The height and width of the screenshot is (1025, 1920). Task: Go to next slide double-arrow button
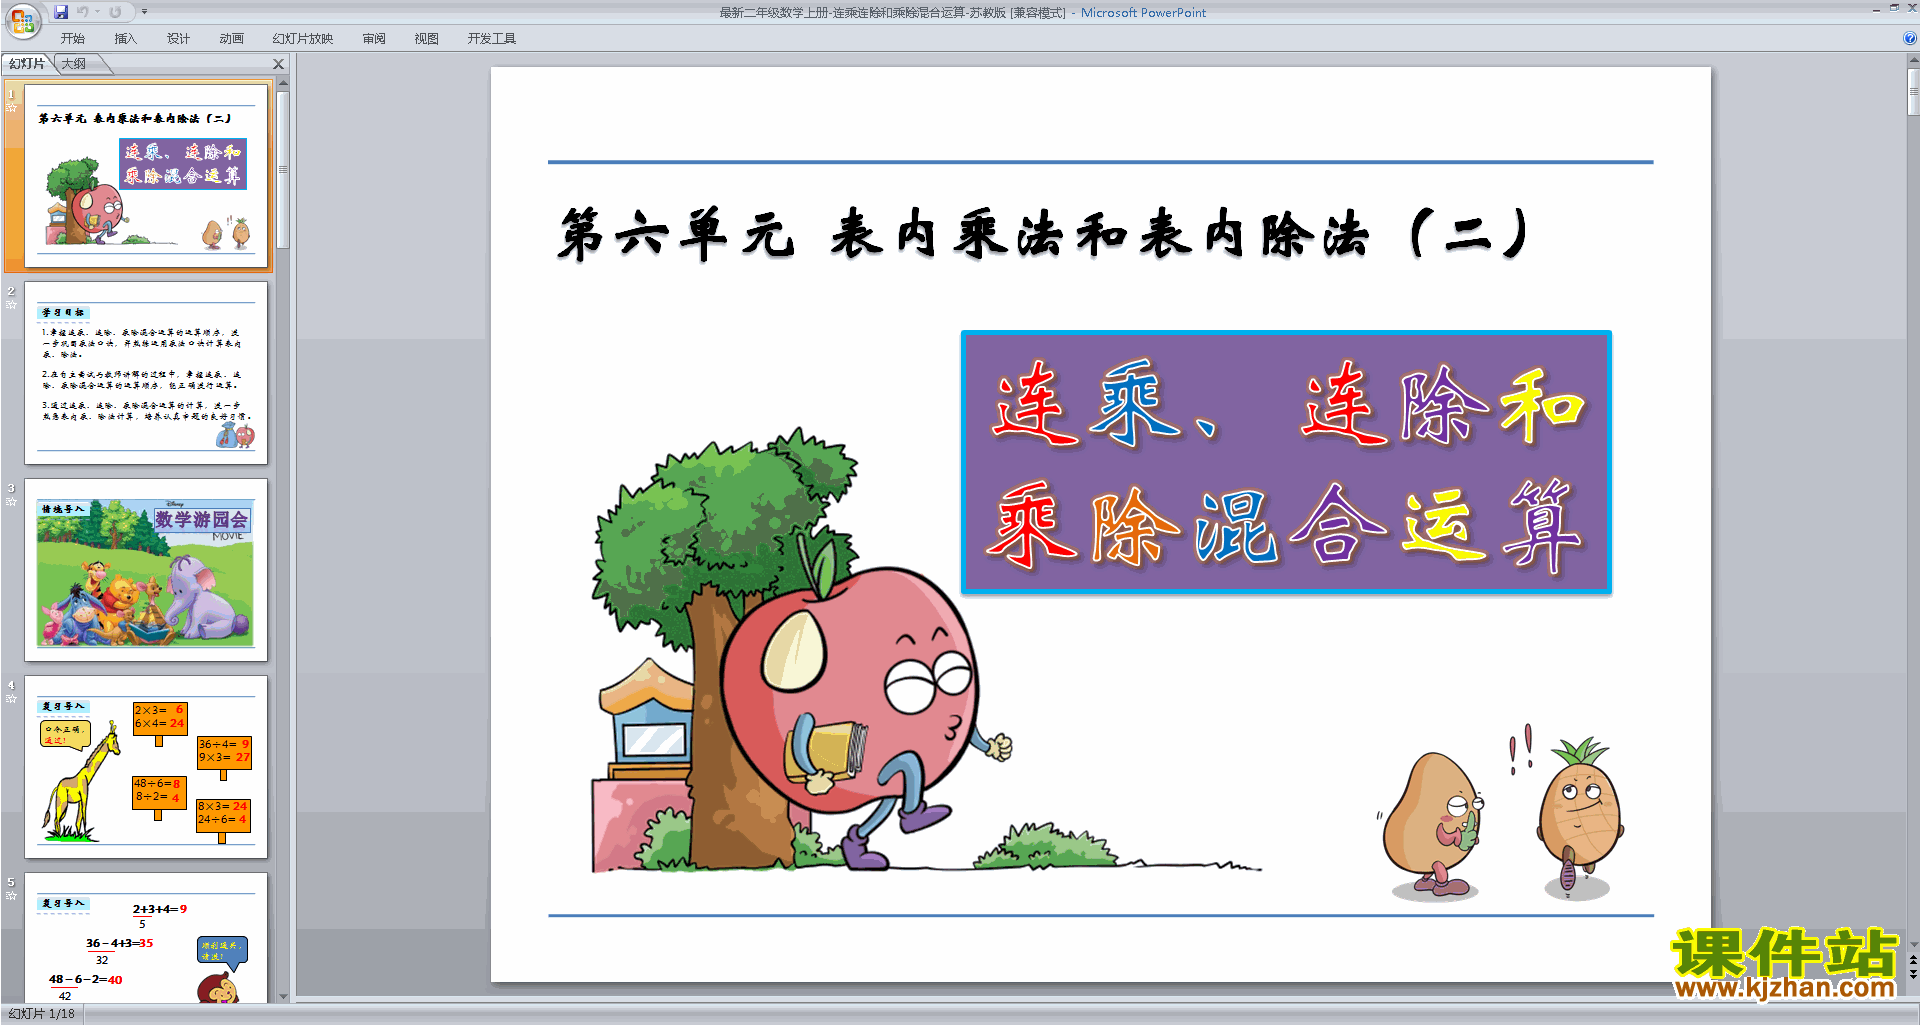click(1913, 974)
